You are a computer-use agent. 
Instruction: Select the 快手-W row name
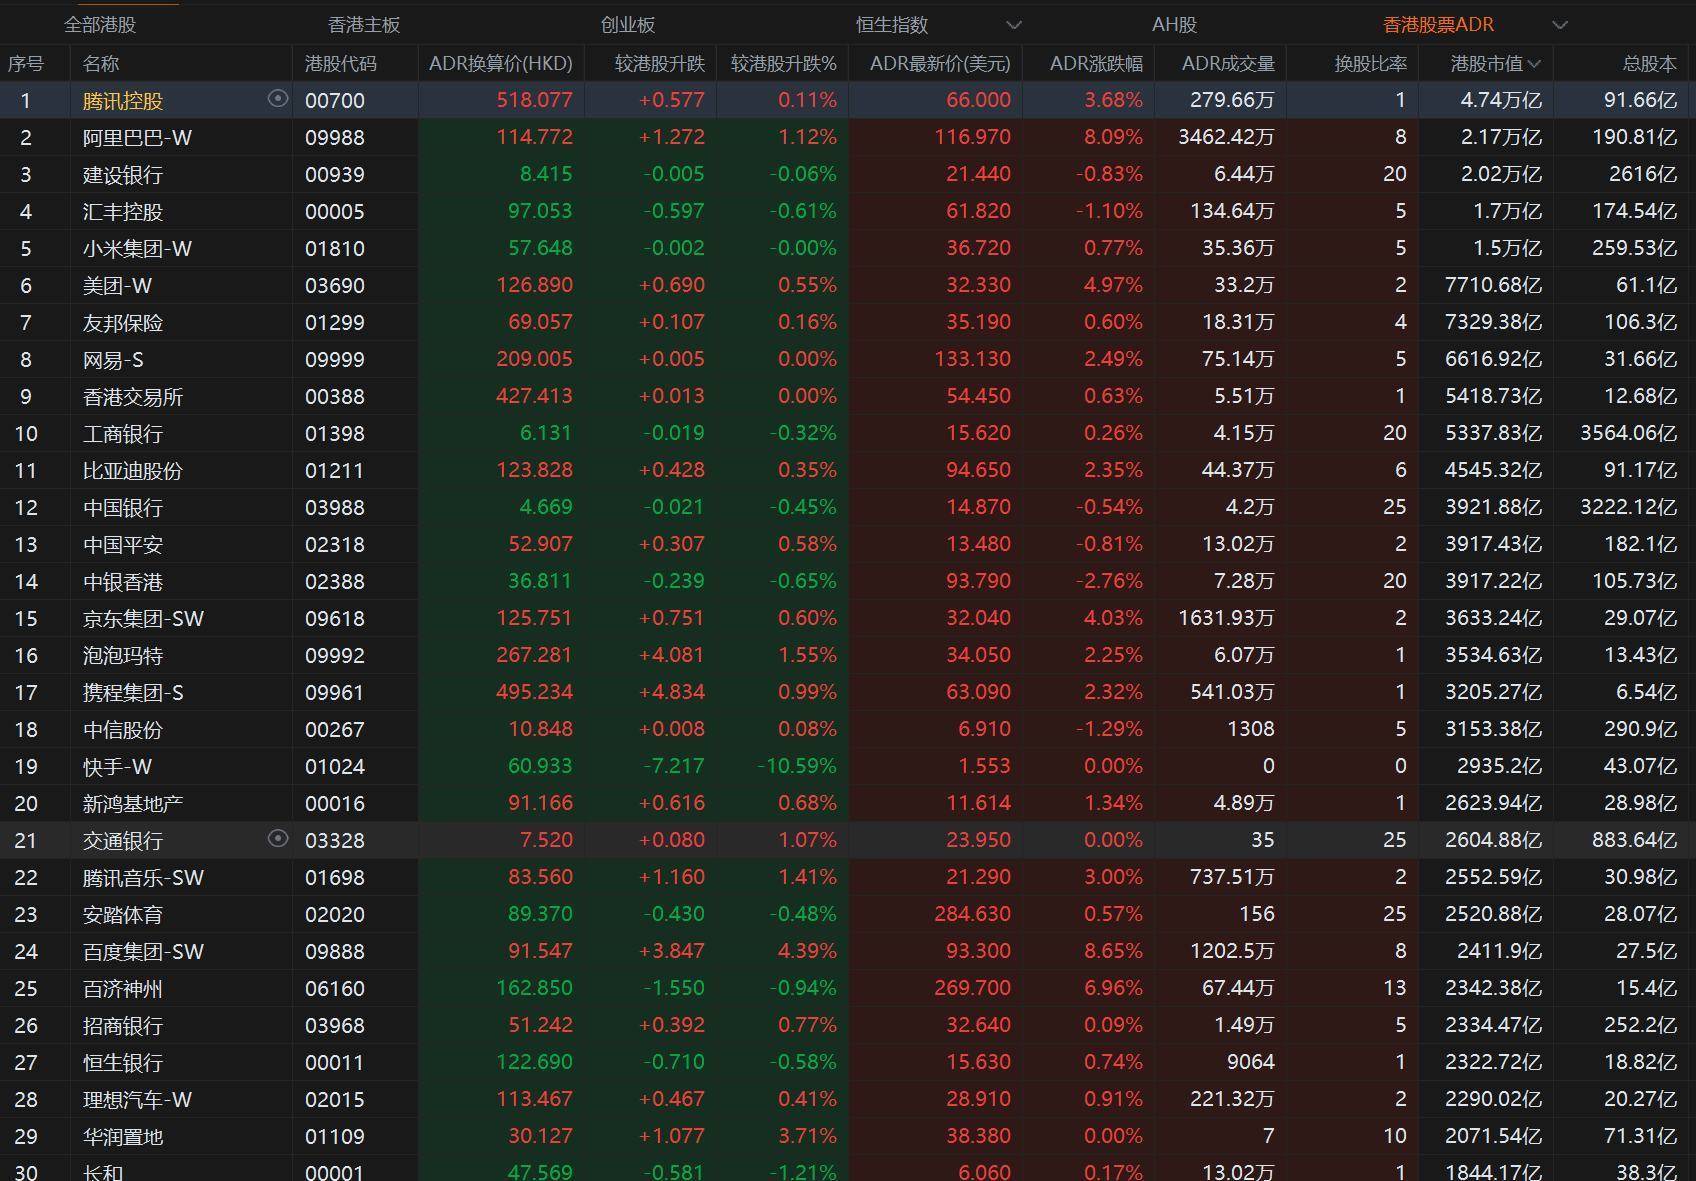click(x=117, y=767)
